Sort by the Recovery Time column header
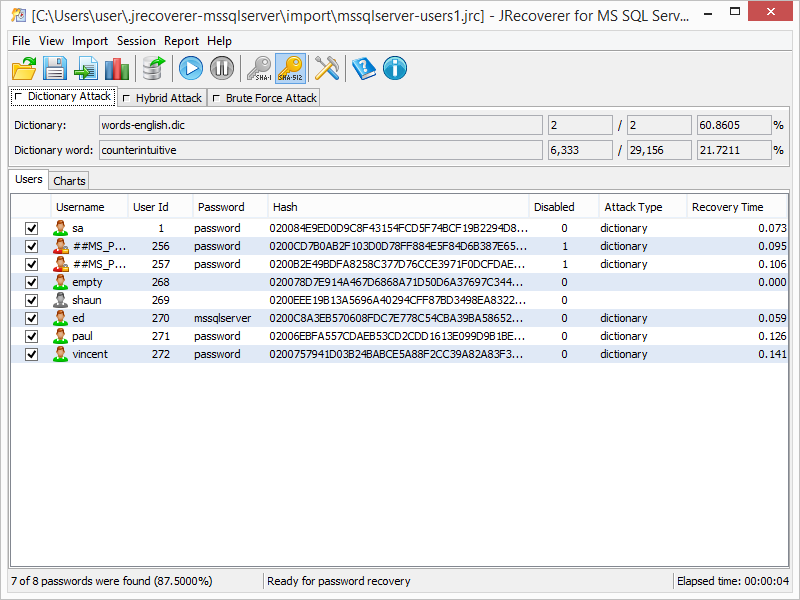This screenshot has height=600, width=800. [737, 207]
